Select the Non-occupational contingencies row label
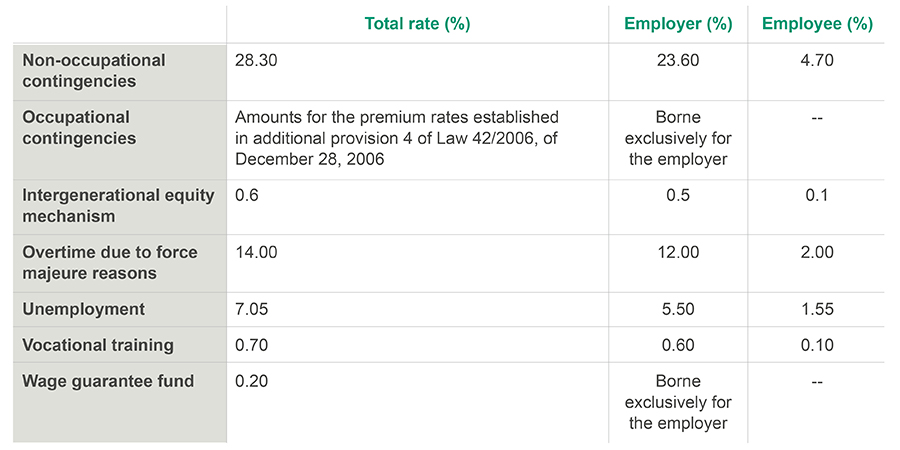This screenshot has height=450, width=900. click(x=94, y=70)
